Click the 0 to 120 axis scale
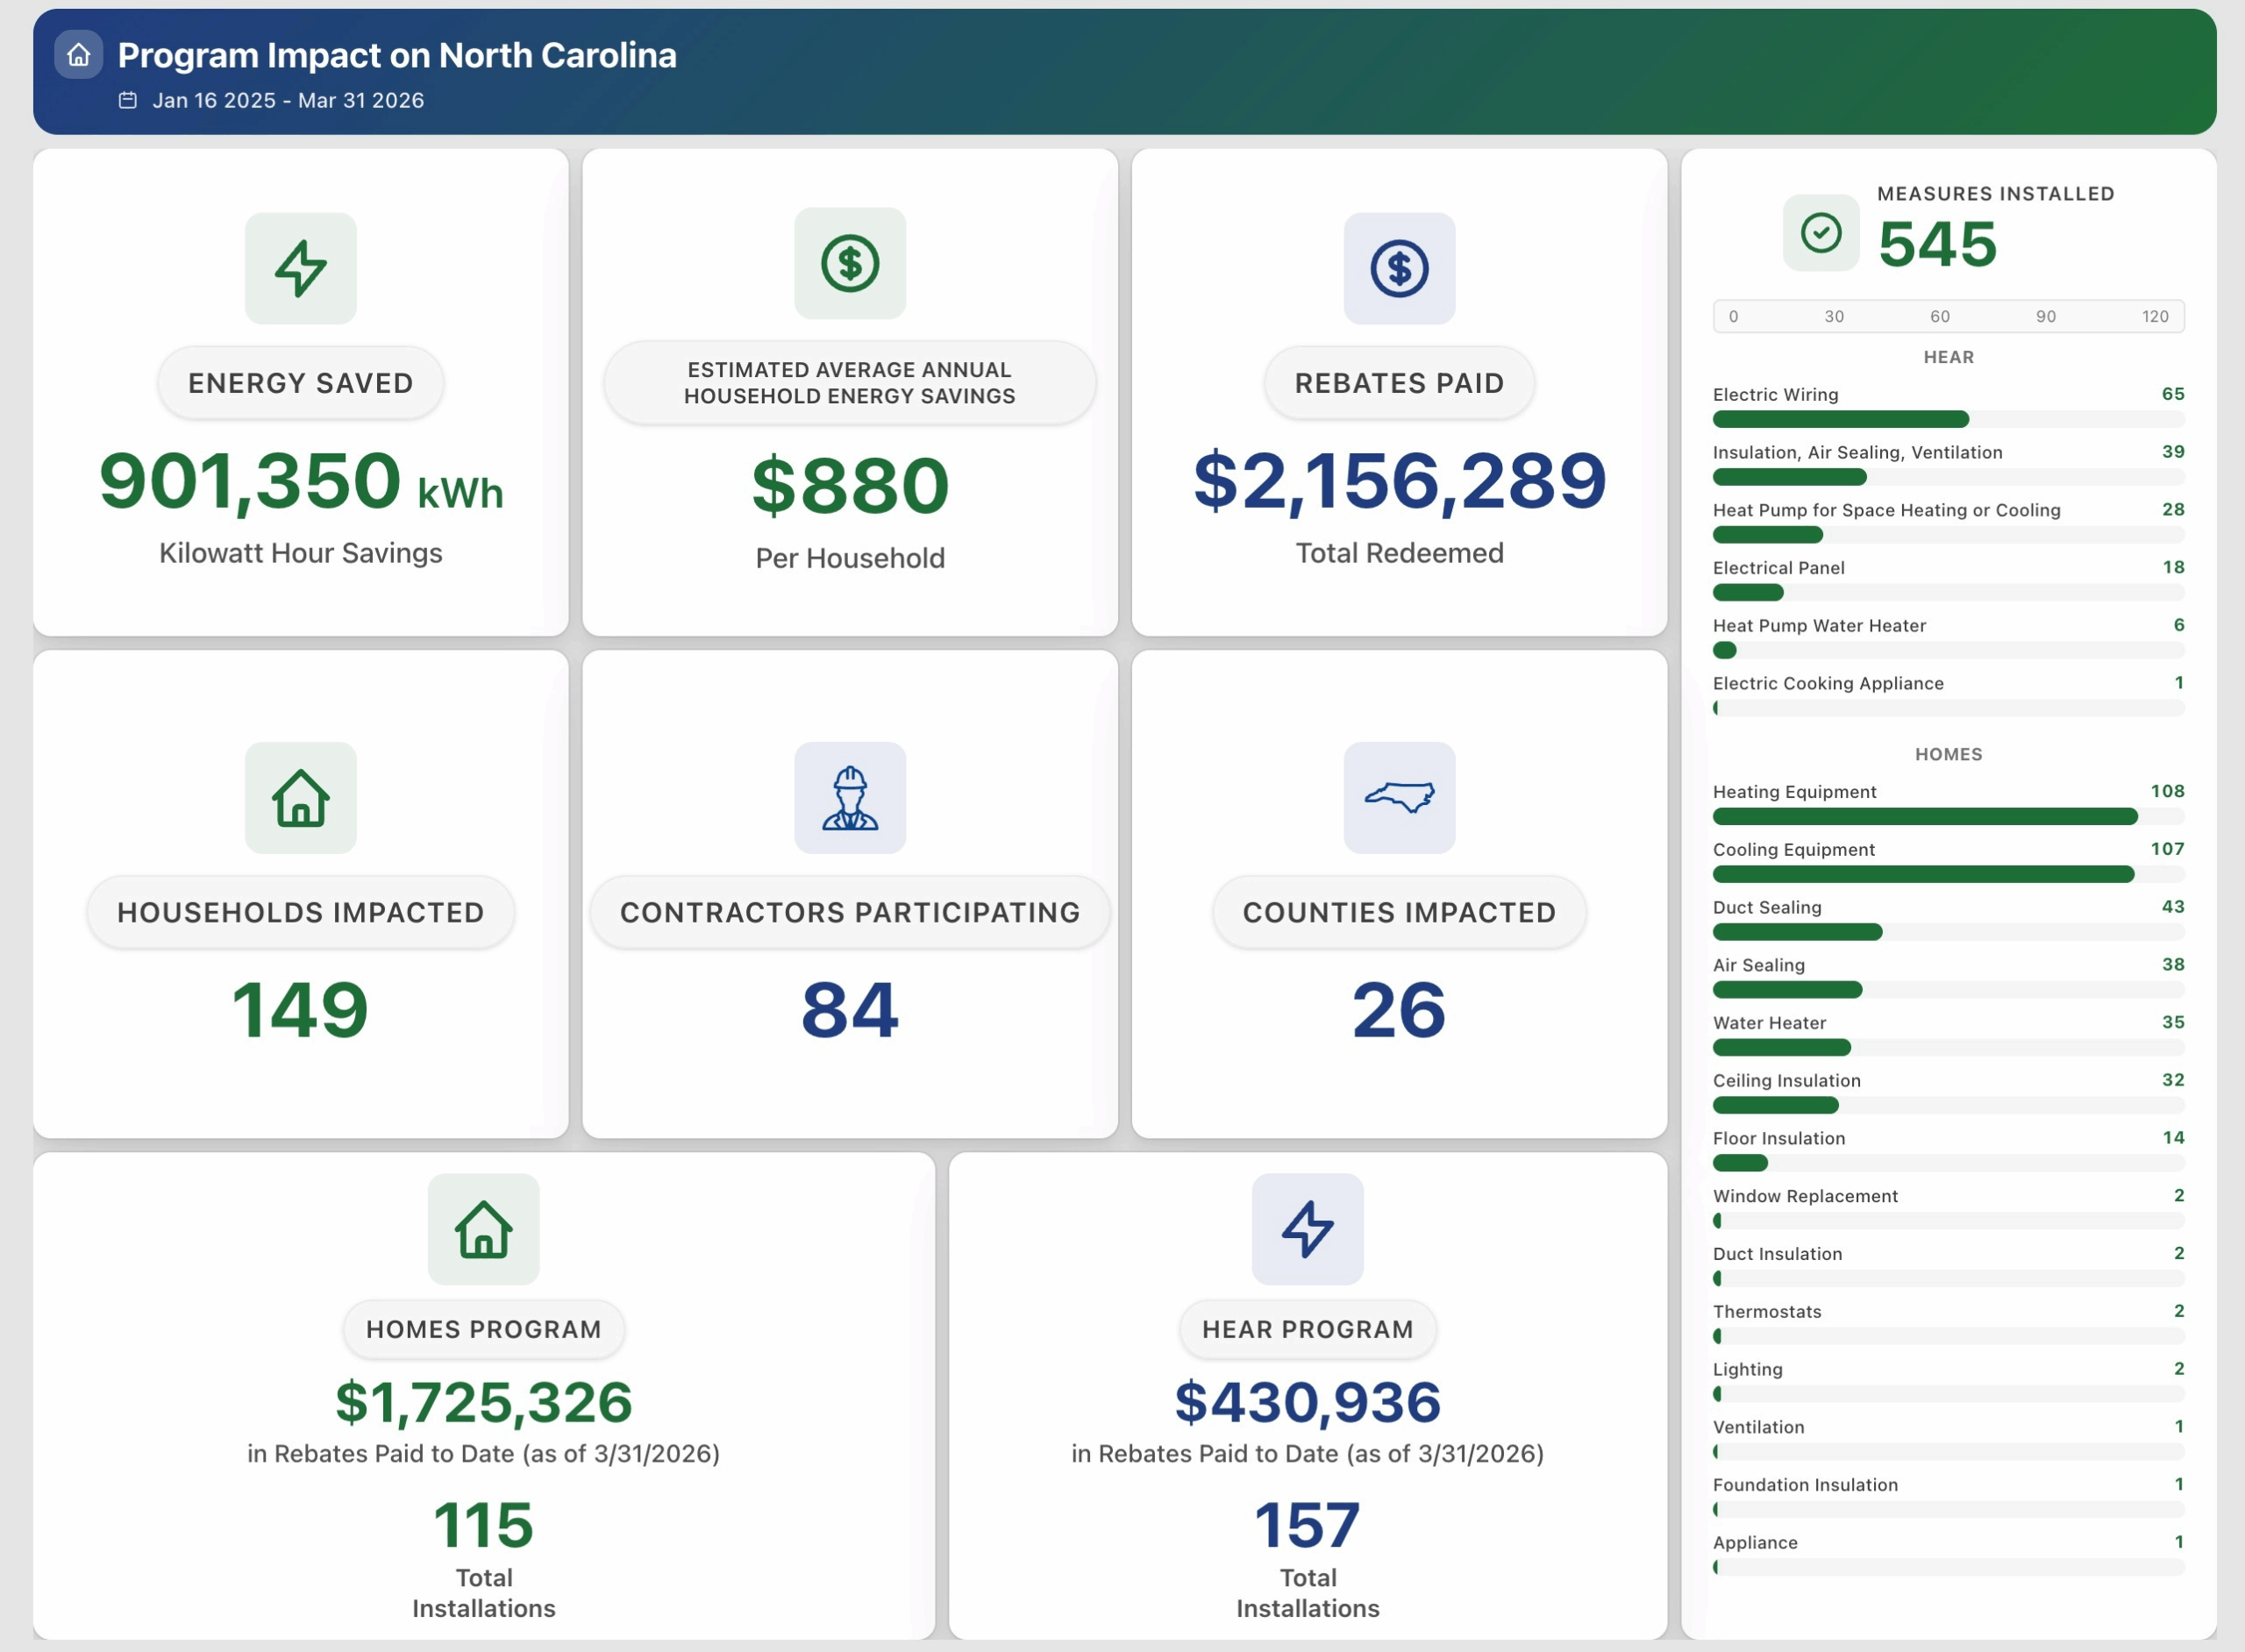2245x1652 pixels. pyautogui.click(x=1948, y=316)
